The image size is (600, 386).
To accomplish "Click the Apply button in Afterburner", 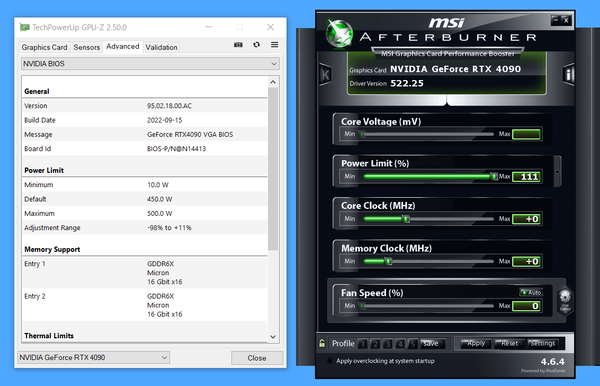I will [476, 344].
